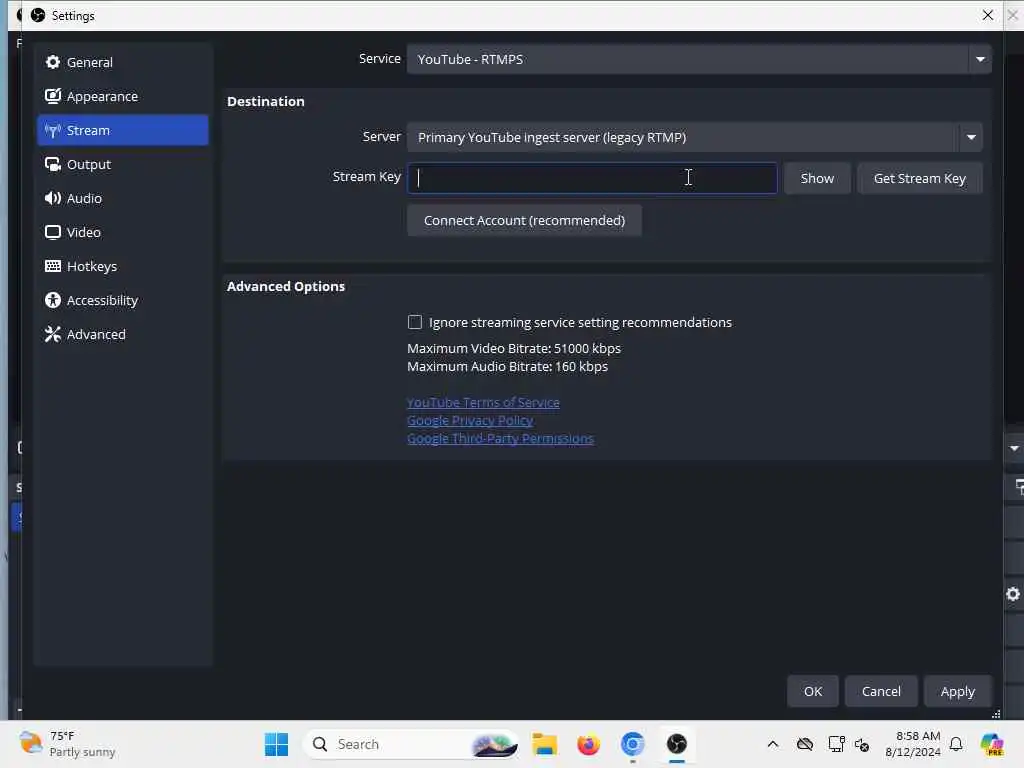Screen dimensions: 1024x768
Task: Click Cancel to discard changes
Action: pyautogui.click(x=881, y=691)
